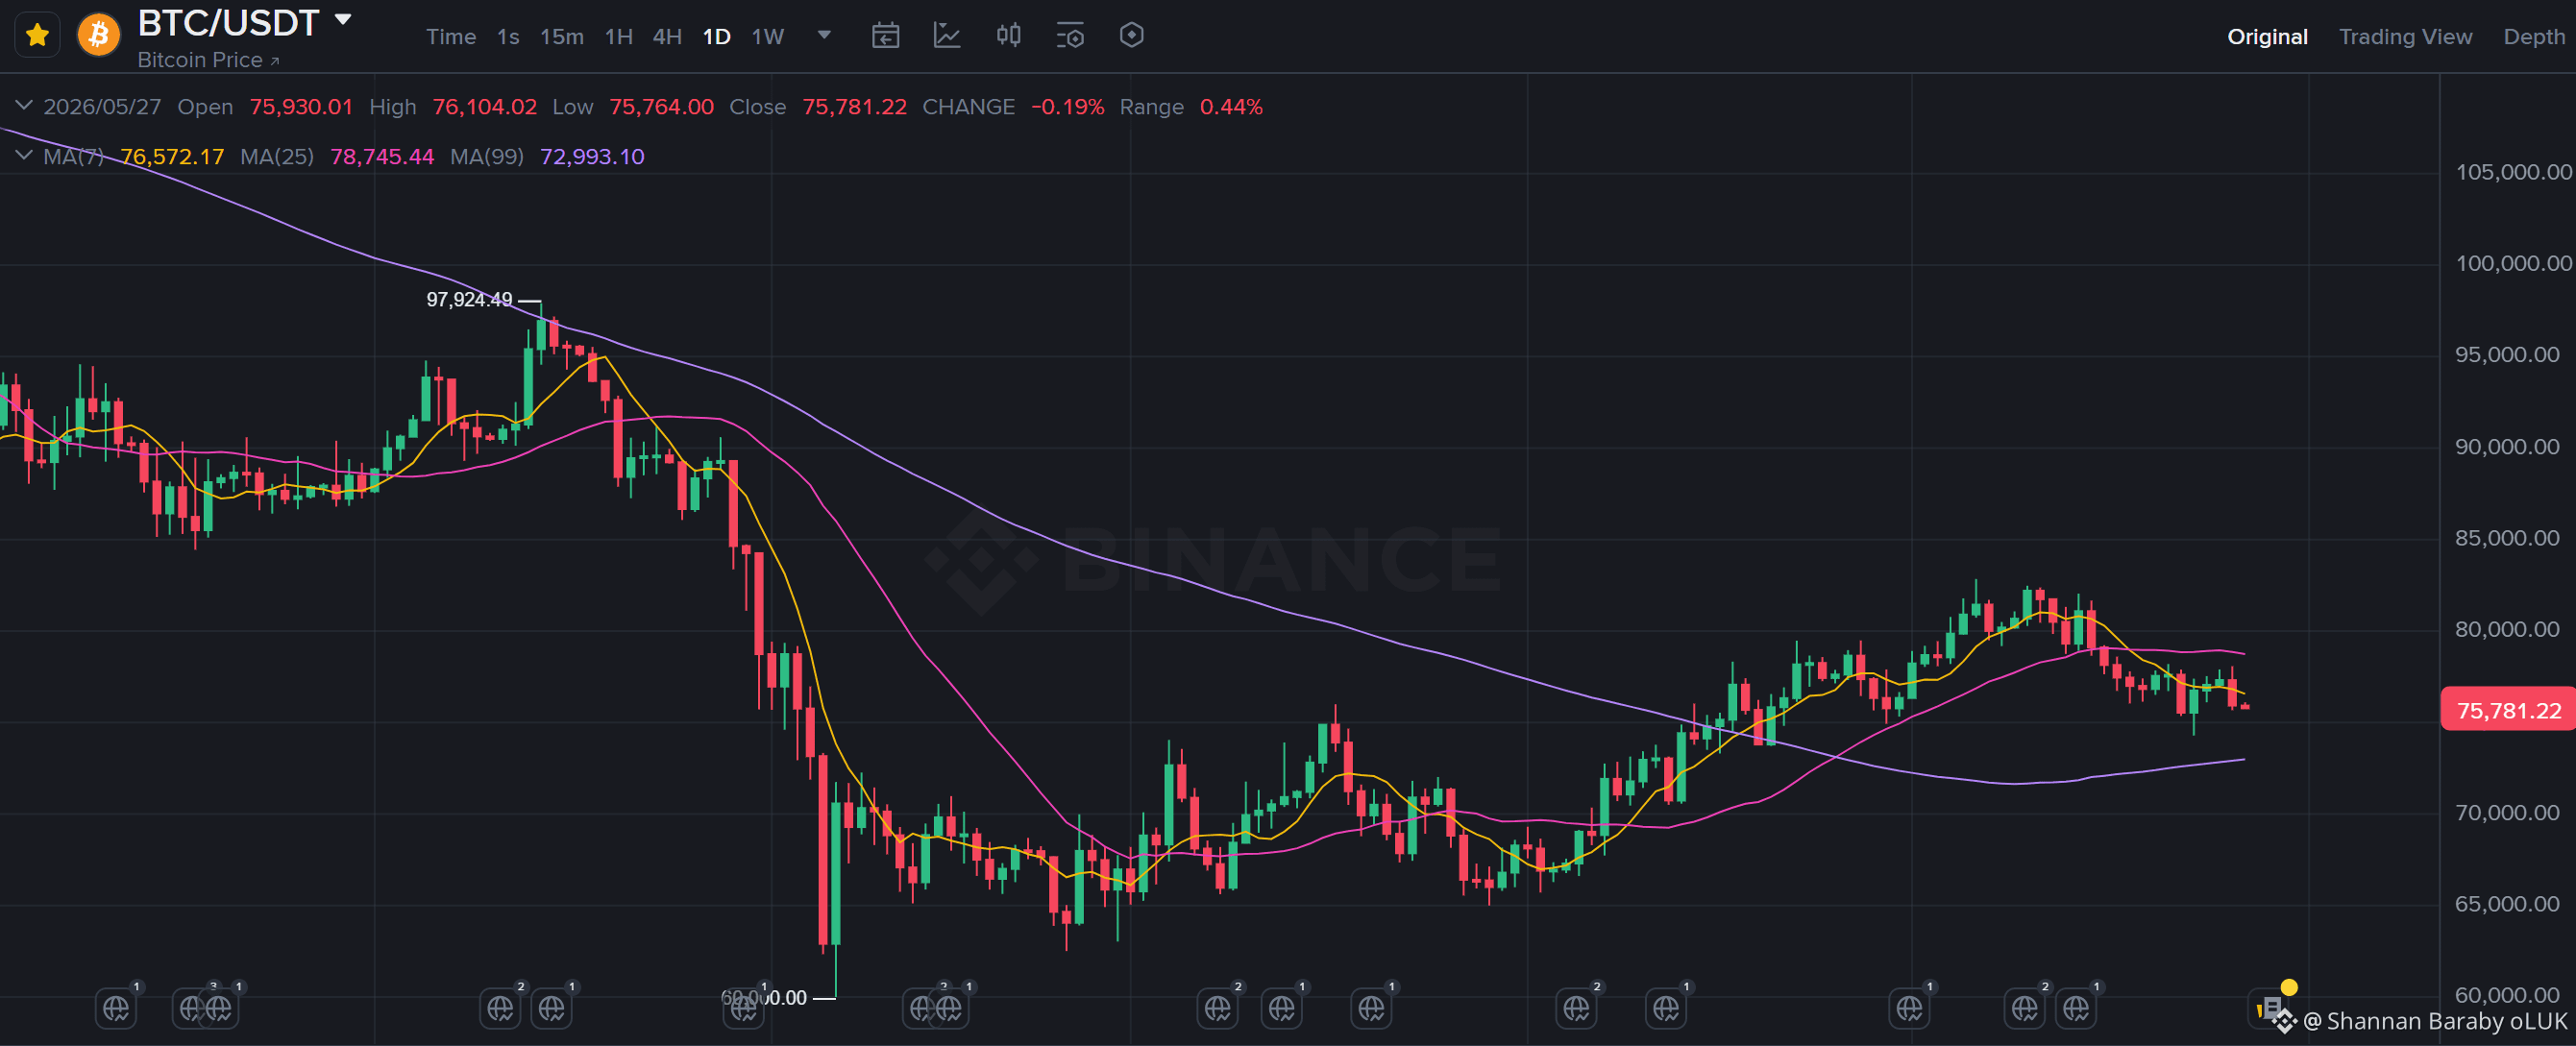2576x1046 pixels.
Task: Click the hexagon tool icon in toolbar
Action: pos(1131,36)
